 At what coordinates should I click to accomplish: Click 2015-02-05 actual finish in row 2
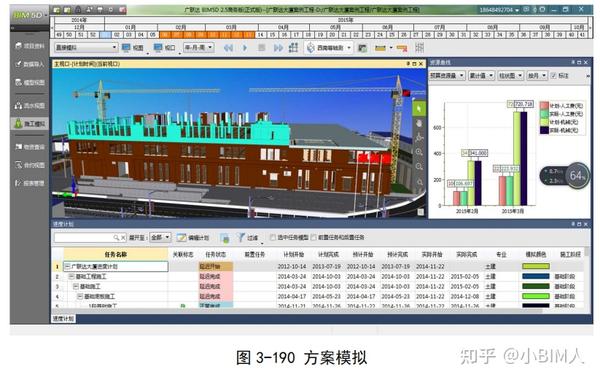coord(465,276)
